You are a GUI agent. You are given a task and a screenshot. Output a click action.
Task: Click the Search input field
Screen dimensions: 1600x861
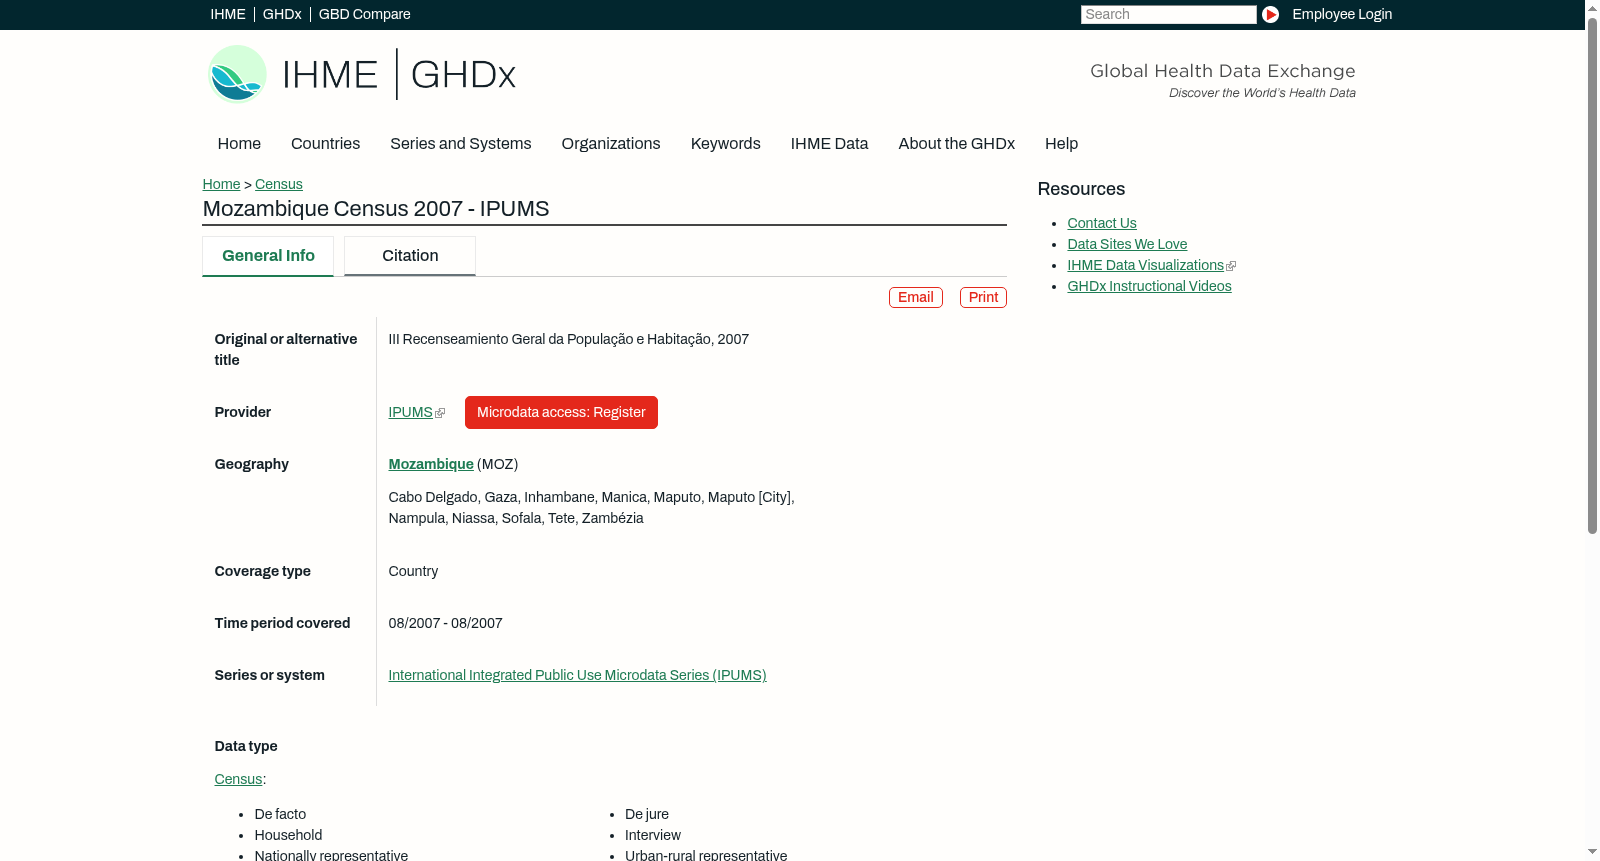pos(1168,14)
